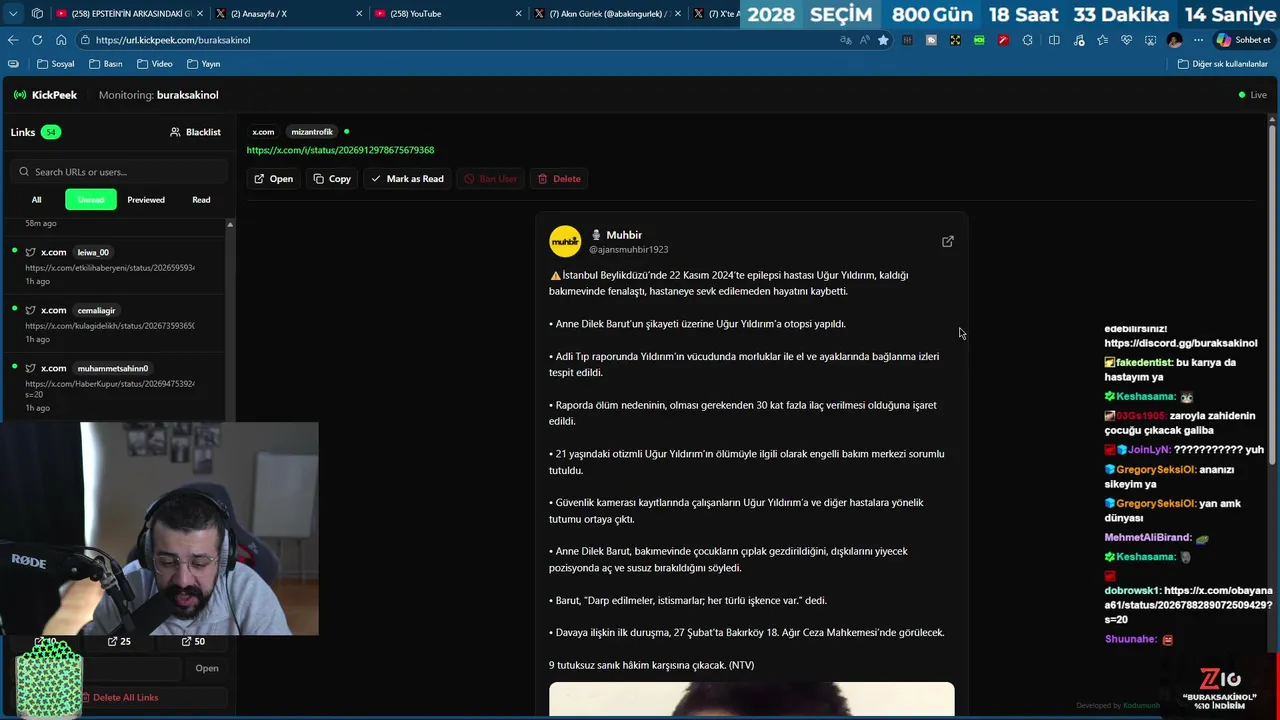The height and width of the screenshot is (720, 1280).
Task: Click the Twitter bird icon beside cemaliagir
Action: pos(30,310)
